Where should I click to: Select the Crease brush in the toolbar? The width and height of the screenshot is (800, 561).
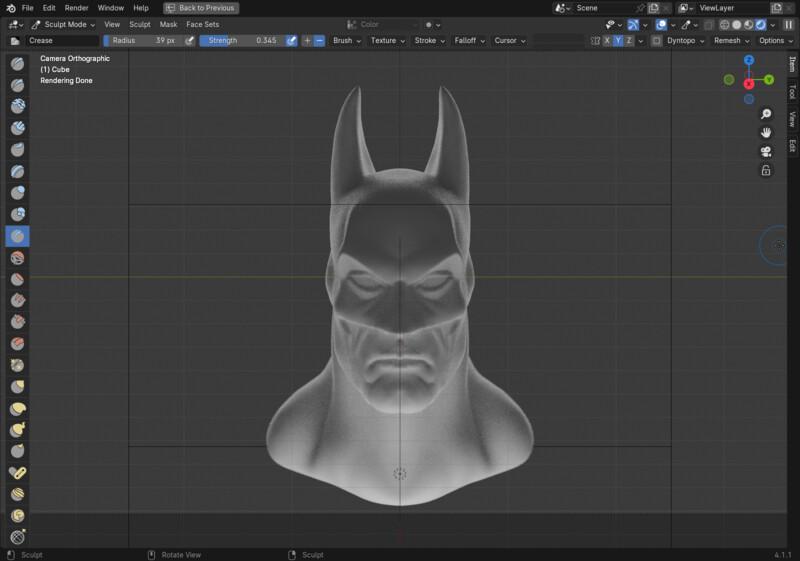click(x=17, y=236)
